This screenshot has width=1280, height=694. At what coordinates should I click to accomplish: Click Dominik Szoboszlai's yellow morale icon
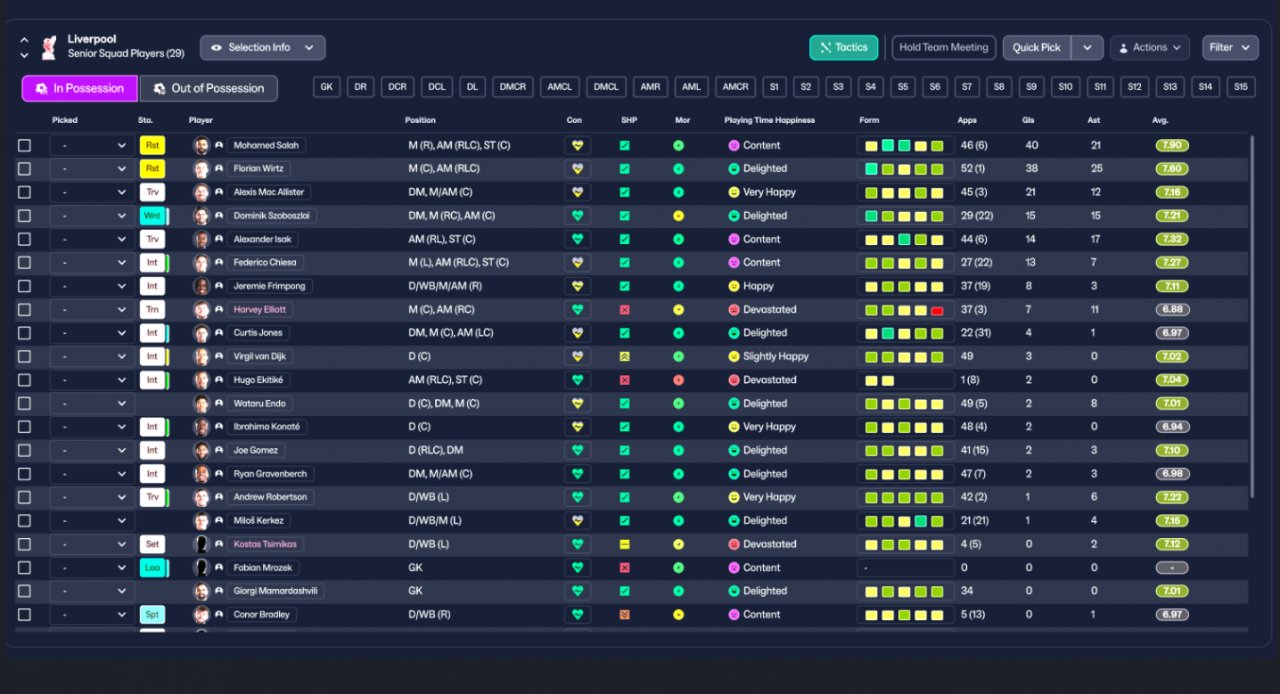[x=678, y=216]
